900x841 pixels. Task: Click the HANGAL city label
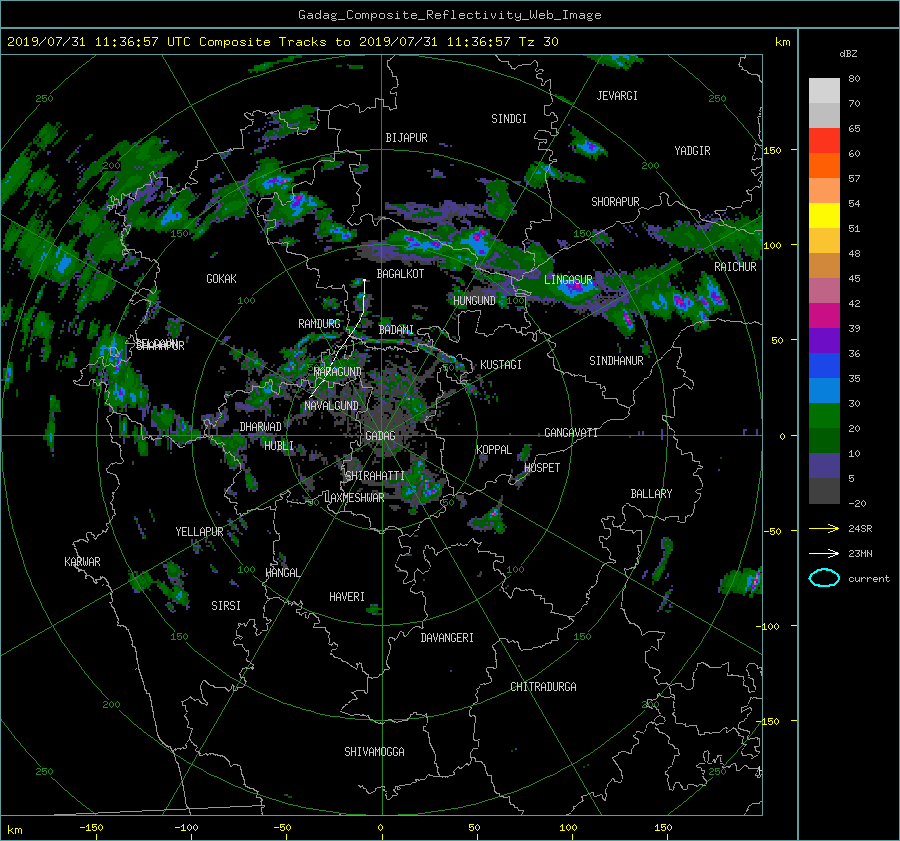[282, 573]
